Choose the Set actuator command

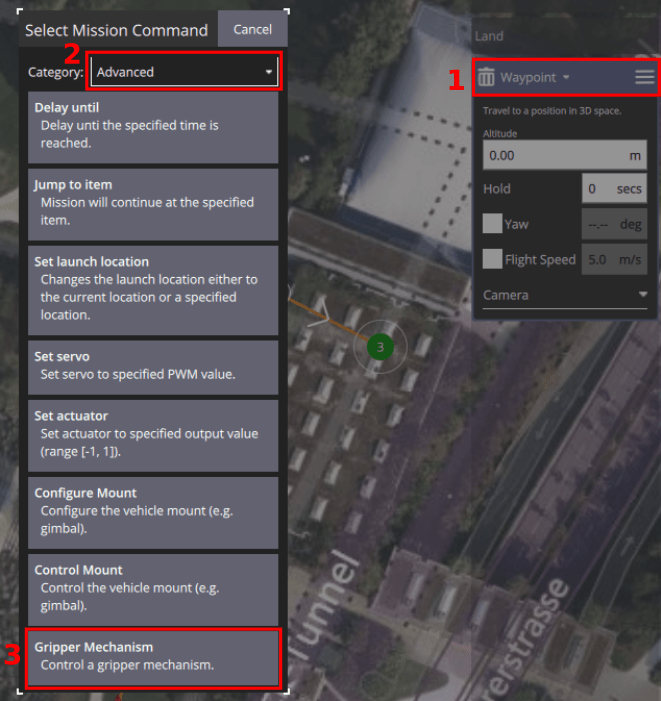point(152,434)
